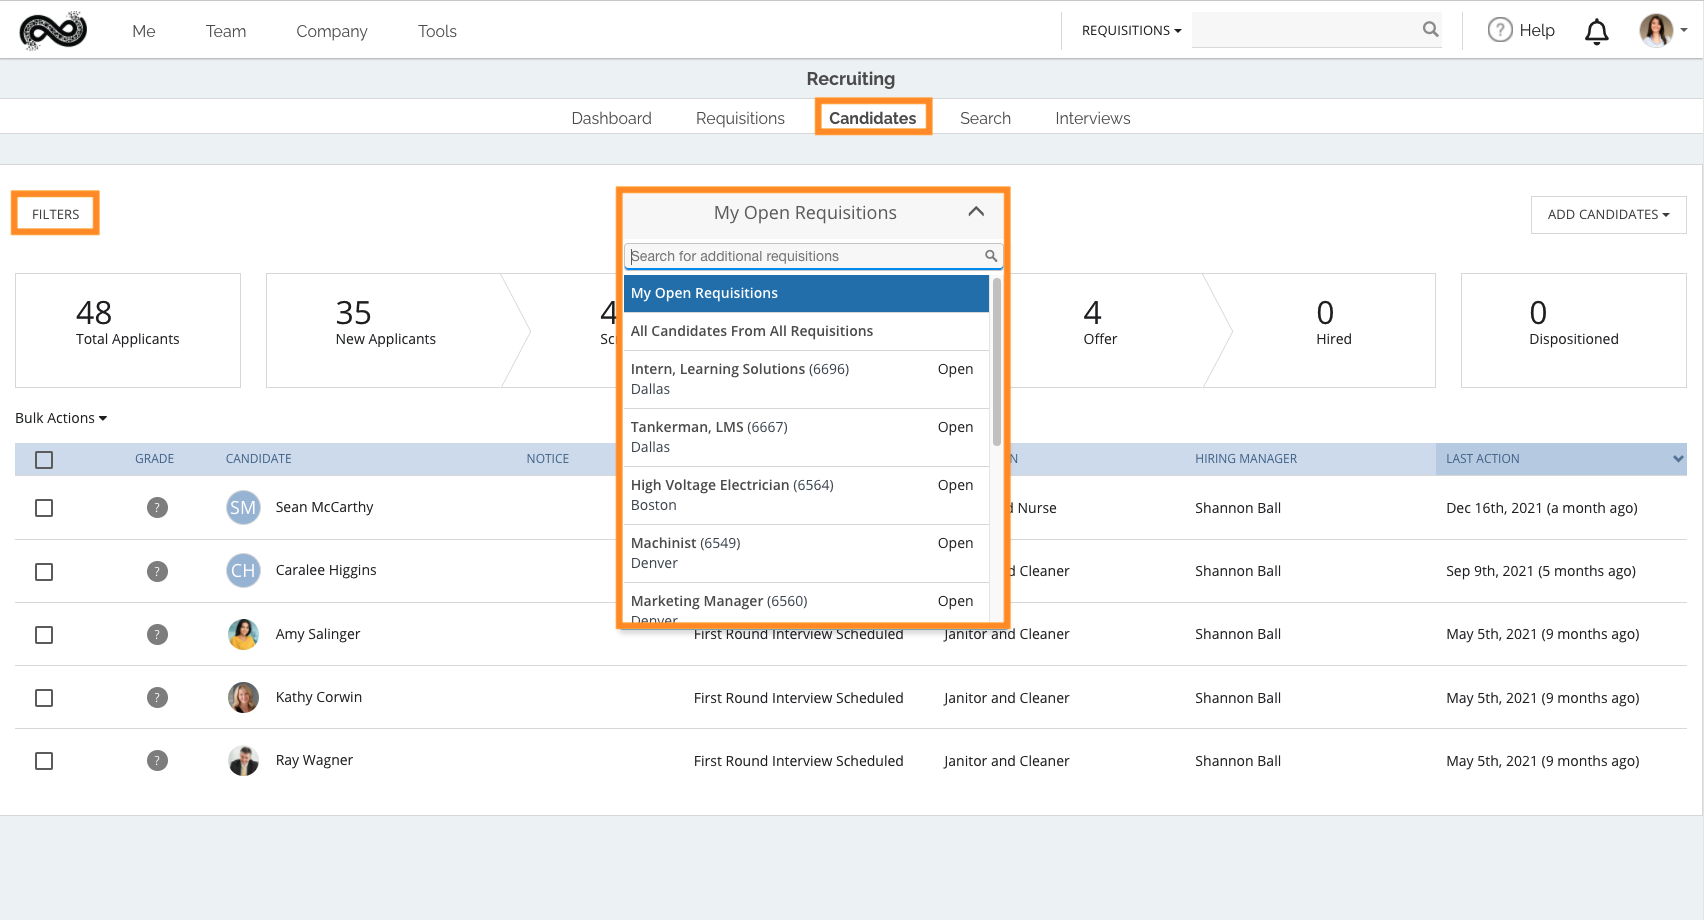This screenshot has height=920, width=1704.
Task: Click the magnifier icon in requisition search
Action: (990, 256)
